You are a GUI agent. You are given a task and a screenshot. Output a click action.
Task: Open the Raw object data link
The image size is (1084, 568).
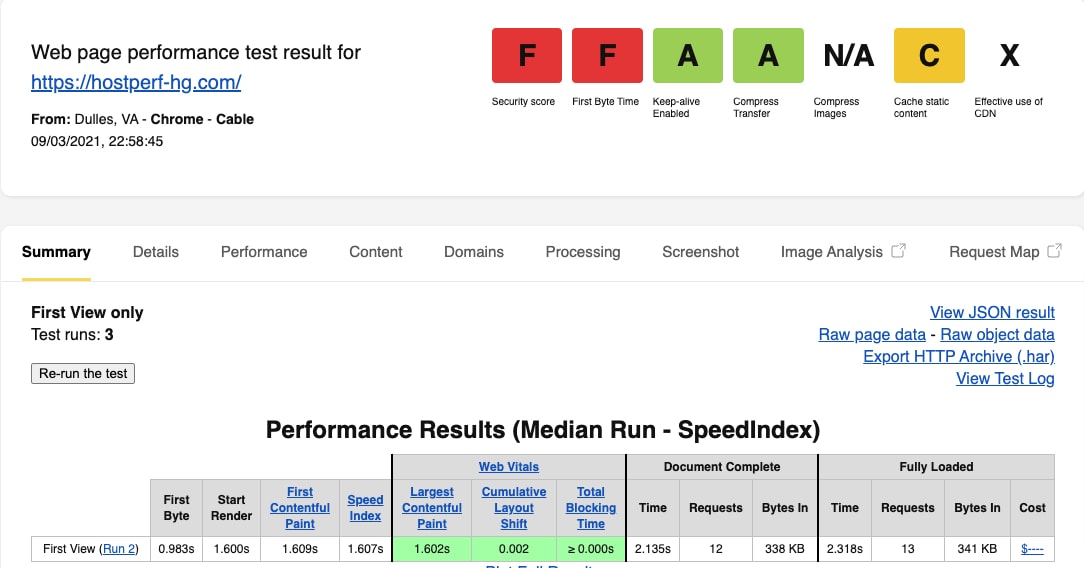pyautogui.click(x=997, y=334)
